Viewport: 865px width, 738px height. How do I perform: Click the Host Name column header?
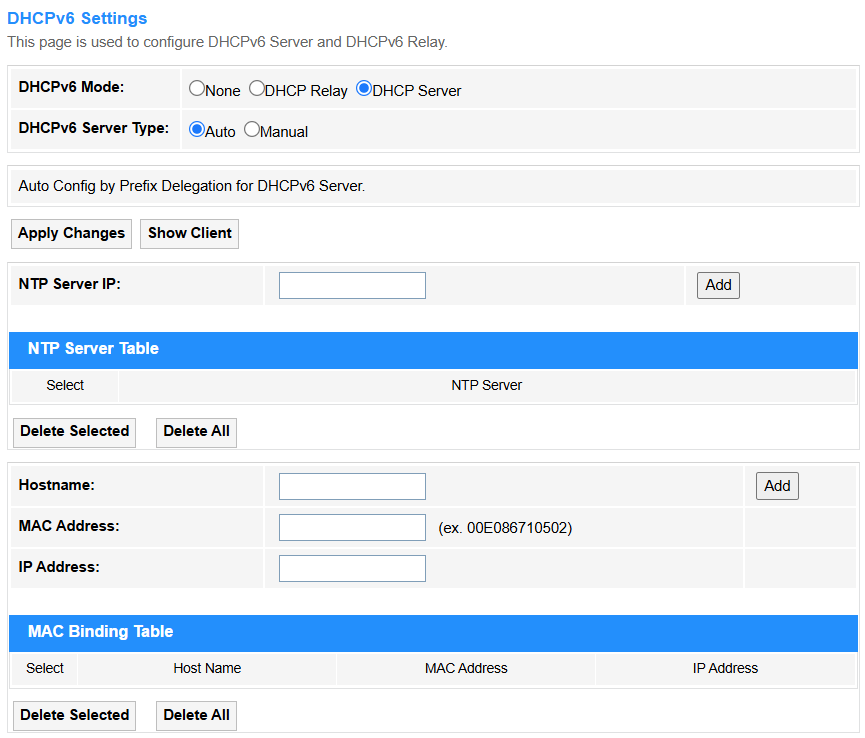(207, 669)
